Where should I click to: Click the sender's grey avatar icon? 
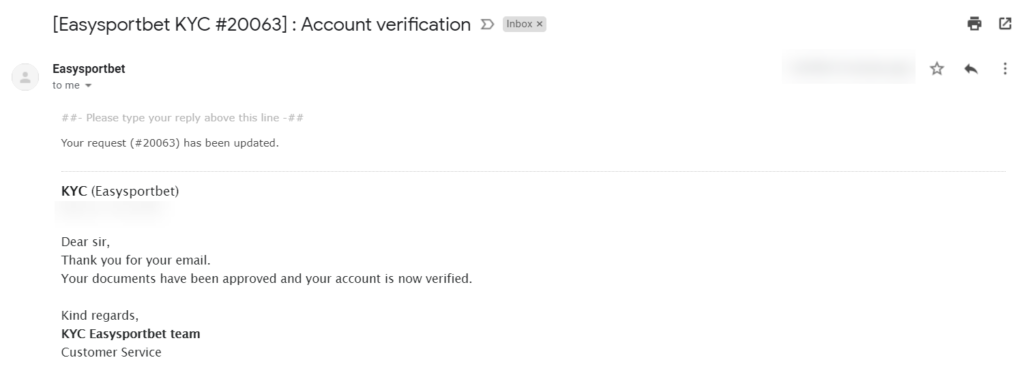click(25, 77)
